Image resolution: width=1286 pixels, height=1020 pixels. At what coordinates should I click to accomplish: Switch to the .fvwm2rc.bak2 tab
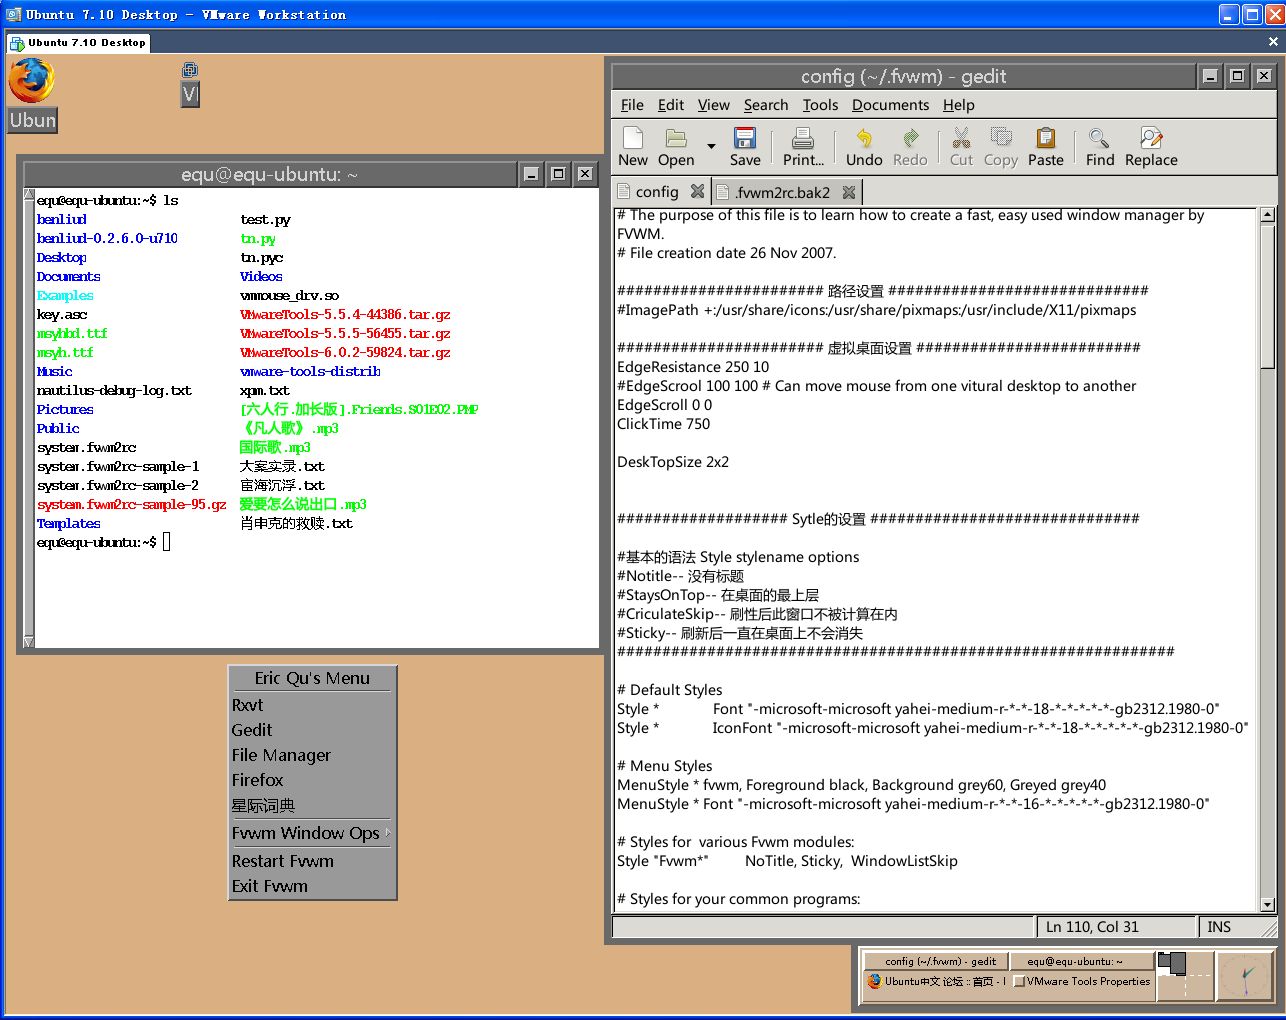783,192
